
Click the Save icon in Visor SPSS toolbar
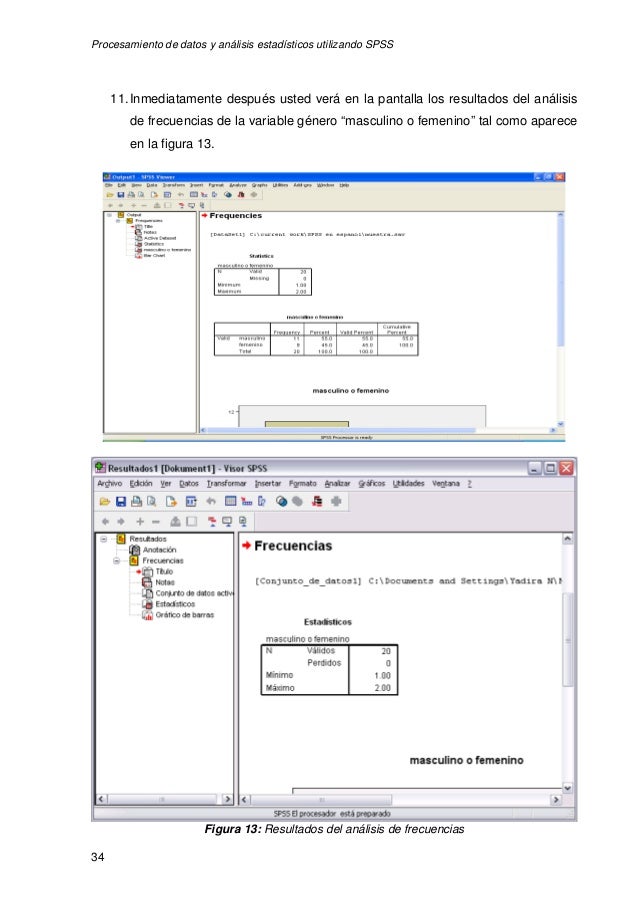(120, 502)
